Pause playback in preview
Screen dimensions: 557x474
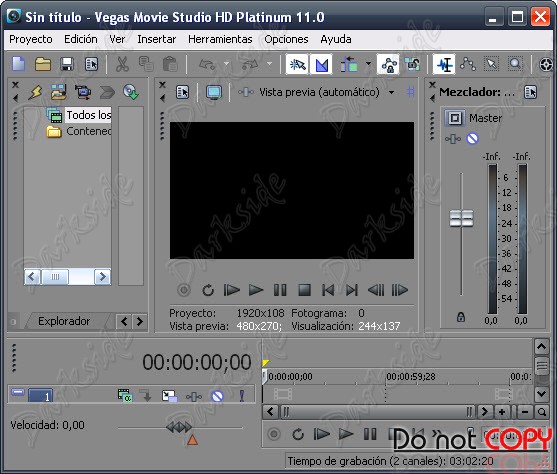(280, 290)
